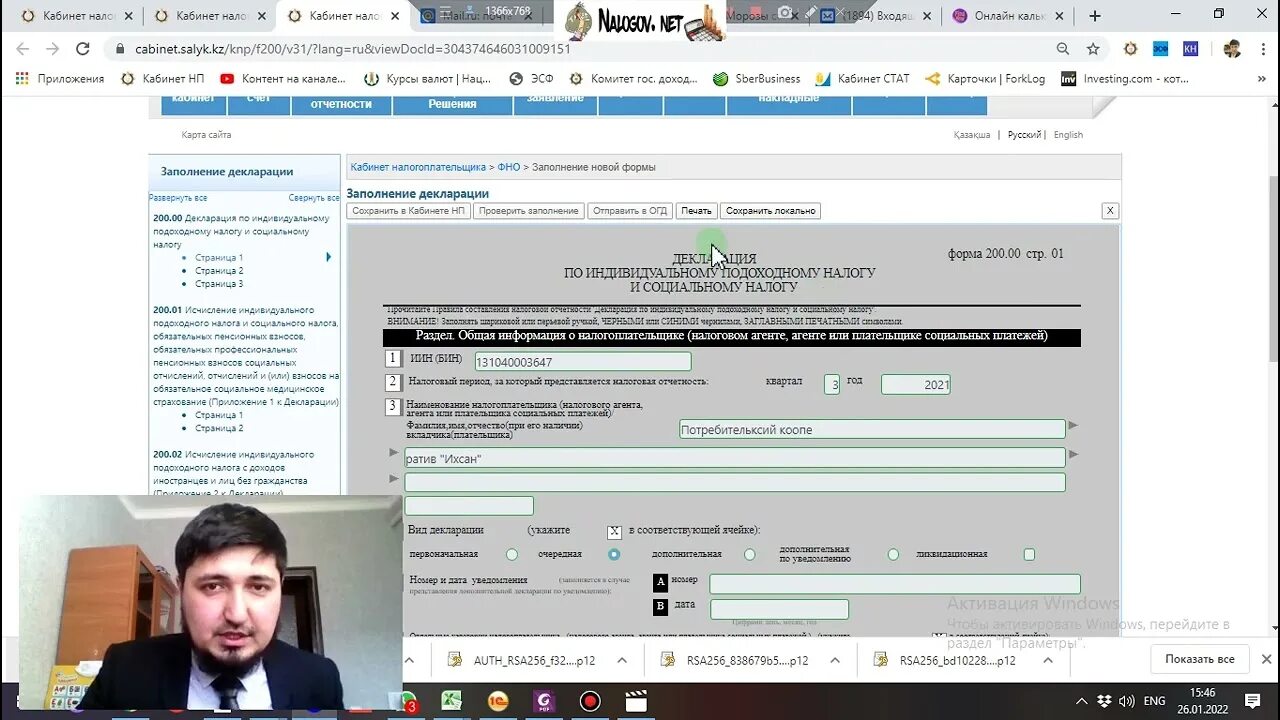1280x720 pixels.
Task: Click the год field showing 2021
Action: 916,384
